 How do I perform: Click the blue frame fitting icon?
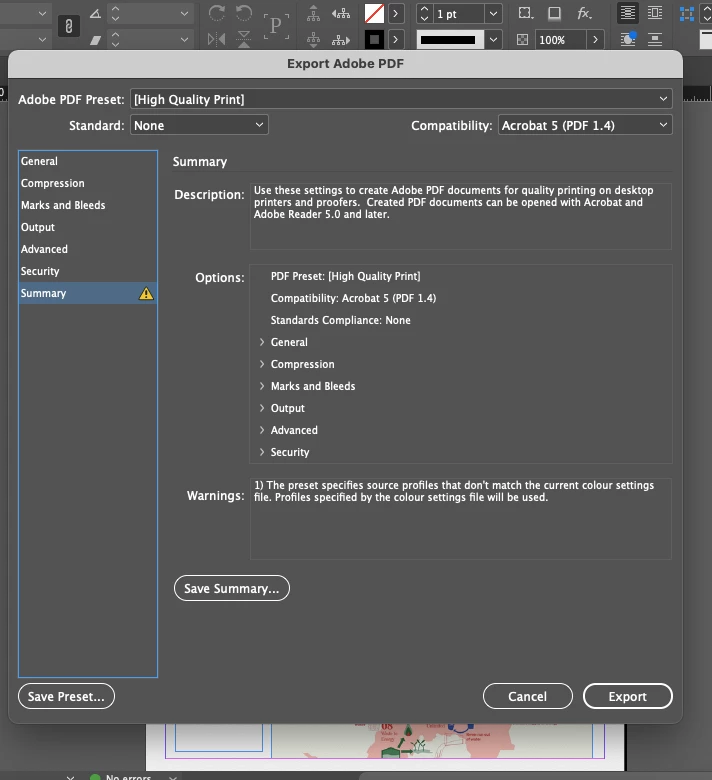pos(687,14)
